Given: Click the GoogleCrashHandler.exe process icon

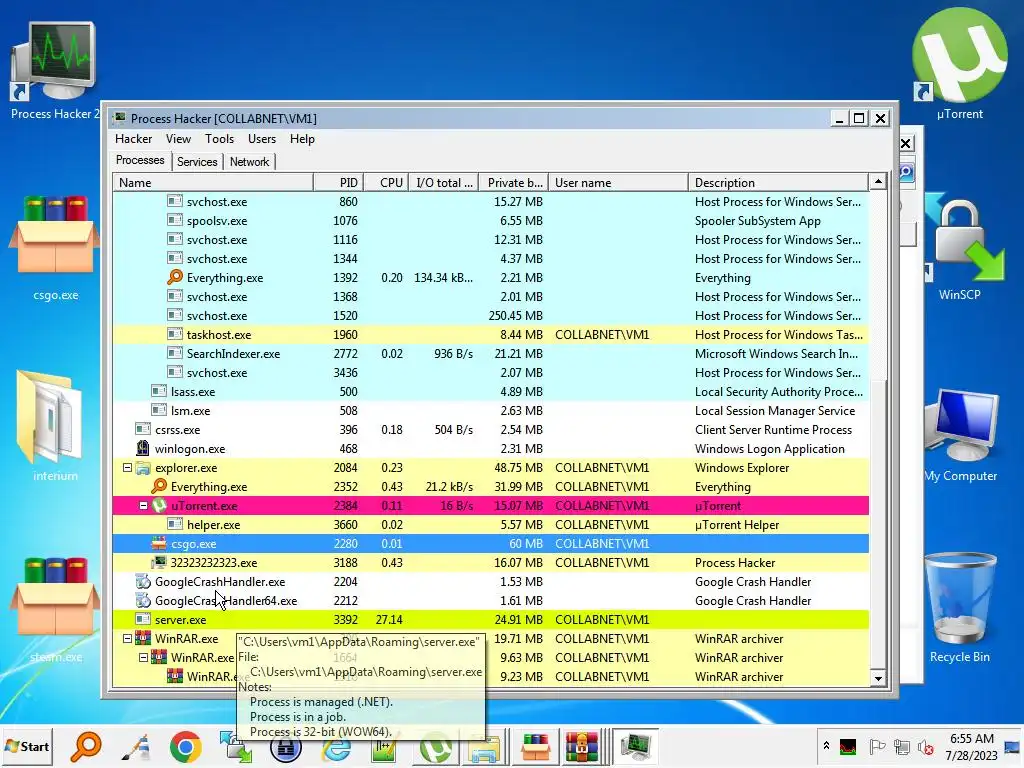Looking at the screenshot, I should (x=143, y=581).
